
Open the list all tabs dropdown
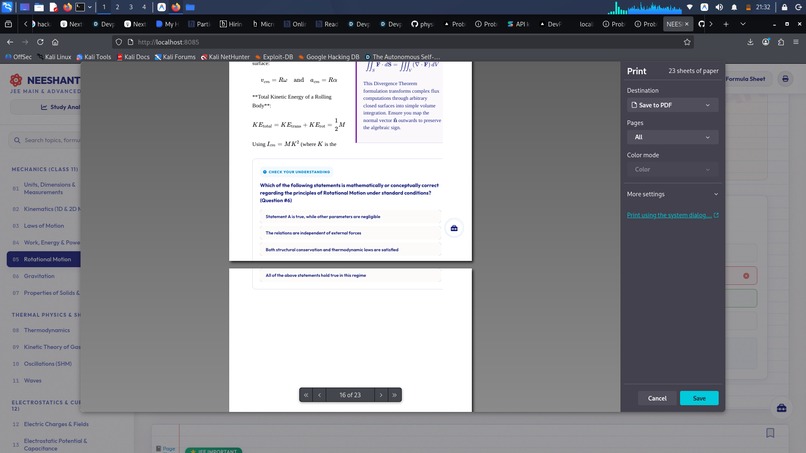pos(743,24)
